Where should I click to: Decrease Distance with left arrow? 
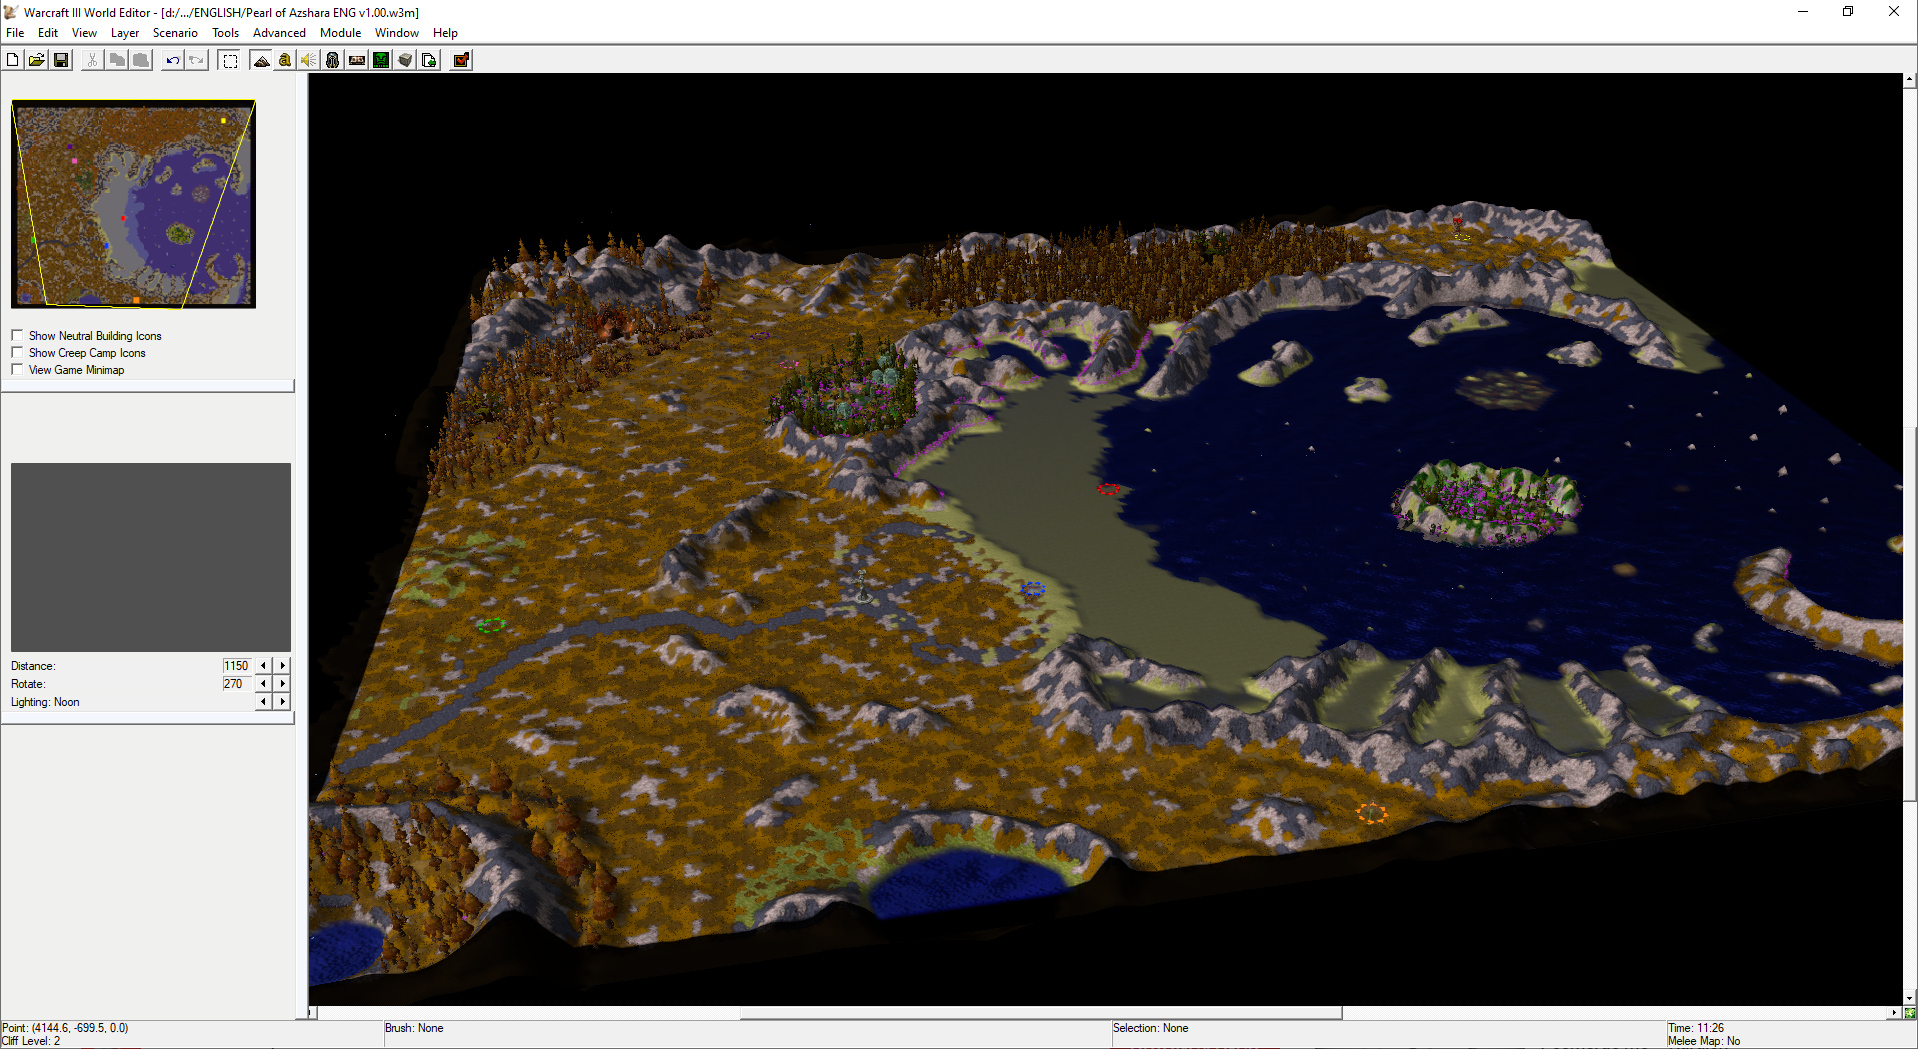point(264,666)
